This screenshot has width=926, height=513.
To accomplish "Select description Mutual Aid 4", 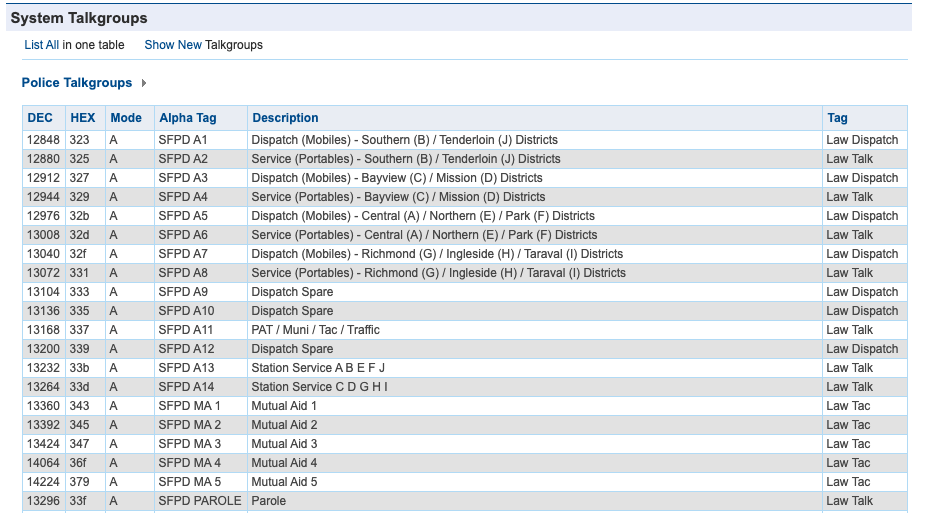I will (x=284, y=462).
